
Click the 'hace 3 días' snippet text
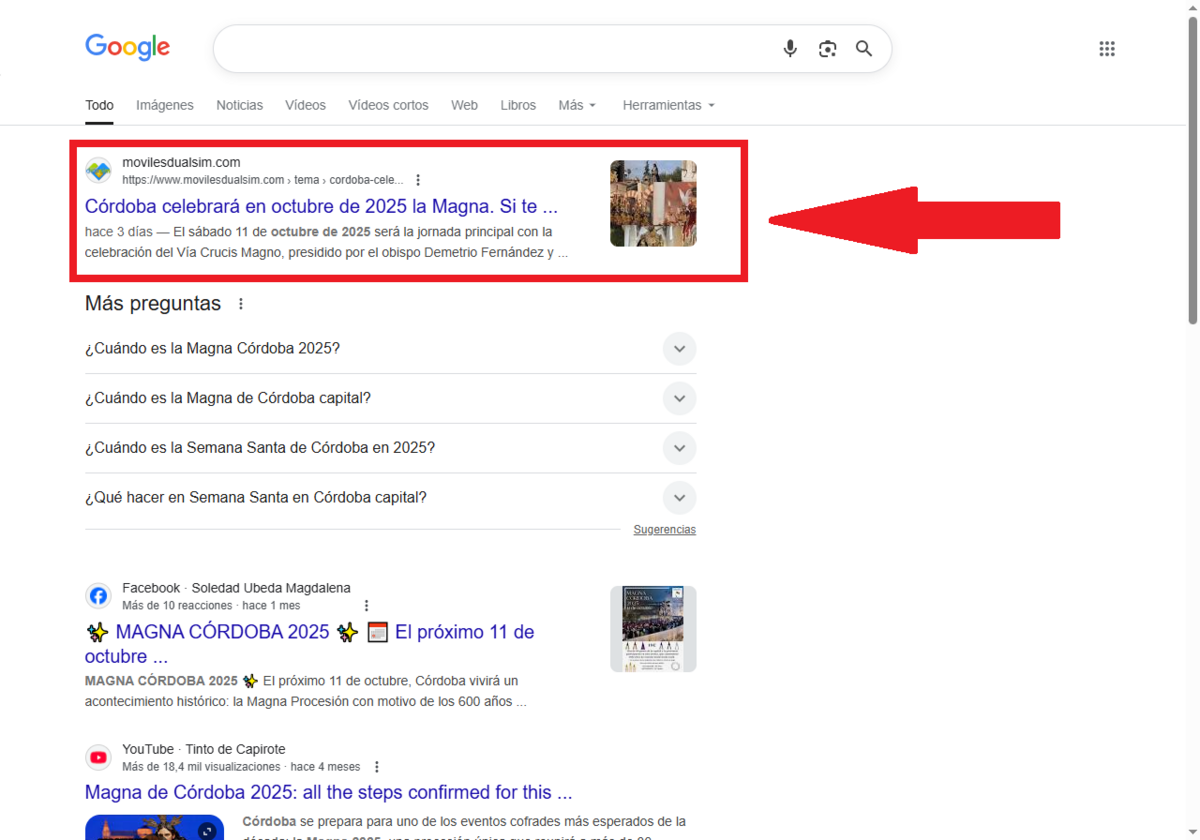point(119,232)
